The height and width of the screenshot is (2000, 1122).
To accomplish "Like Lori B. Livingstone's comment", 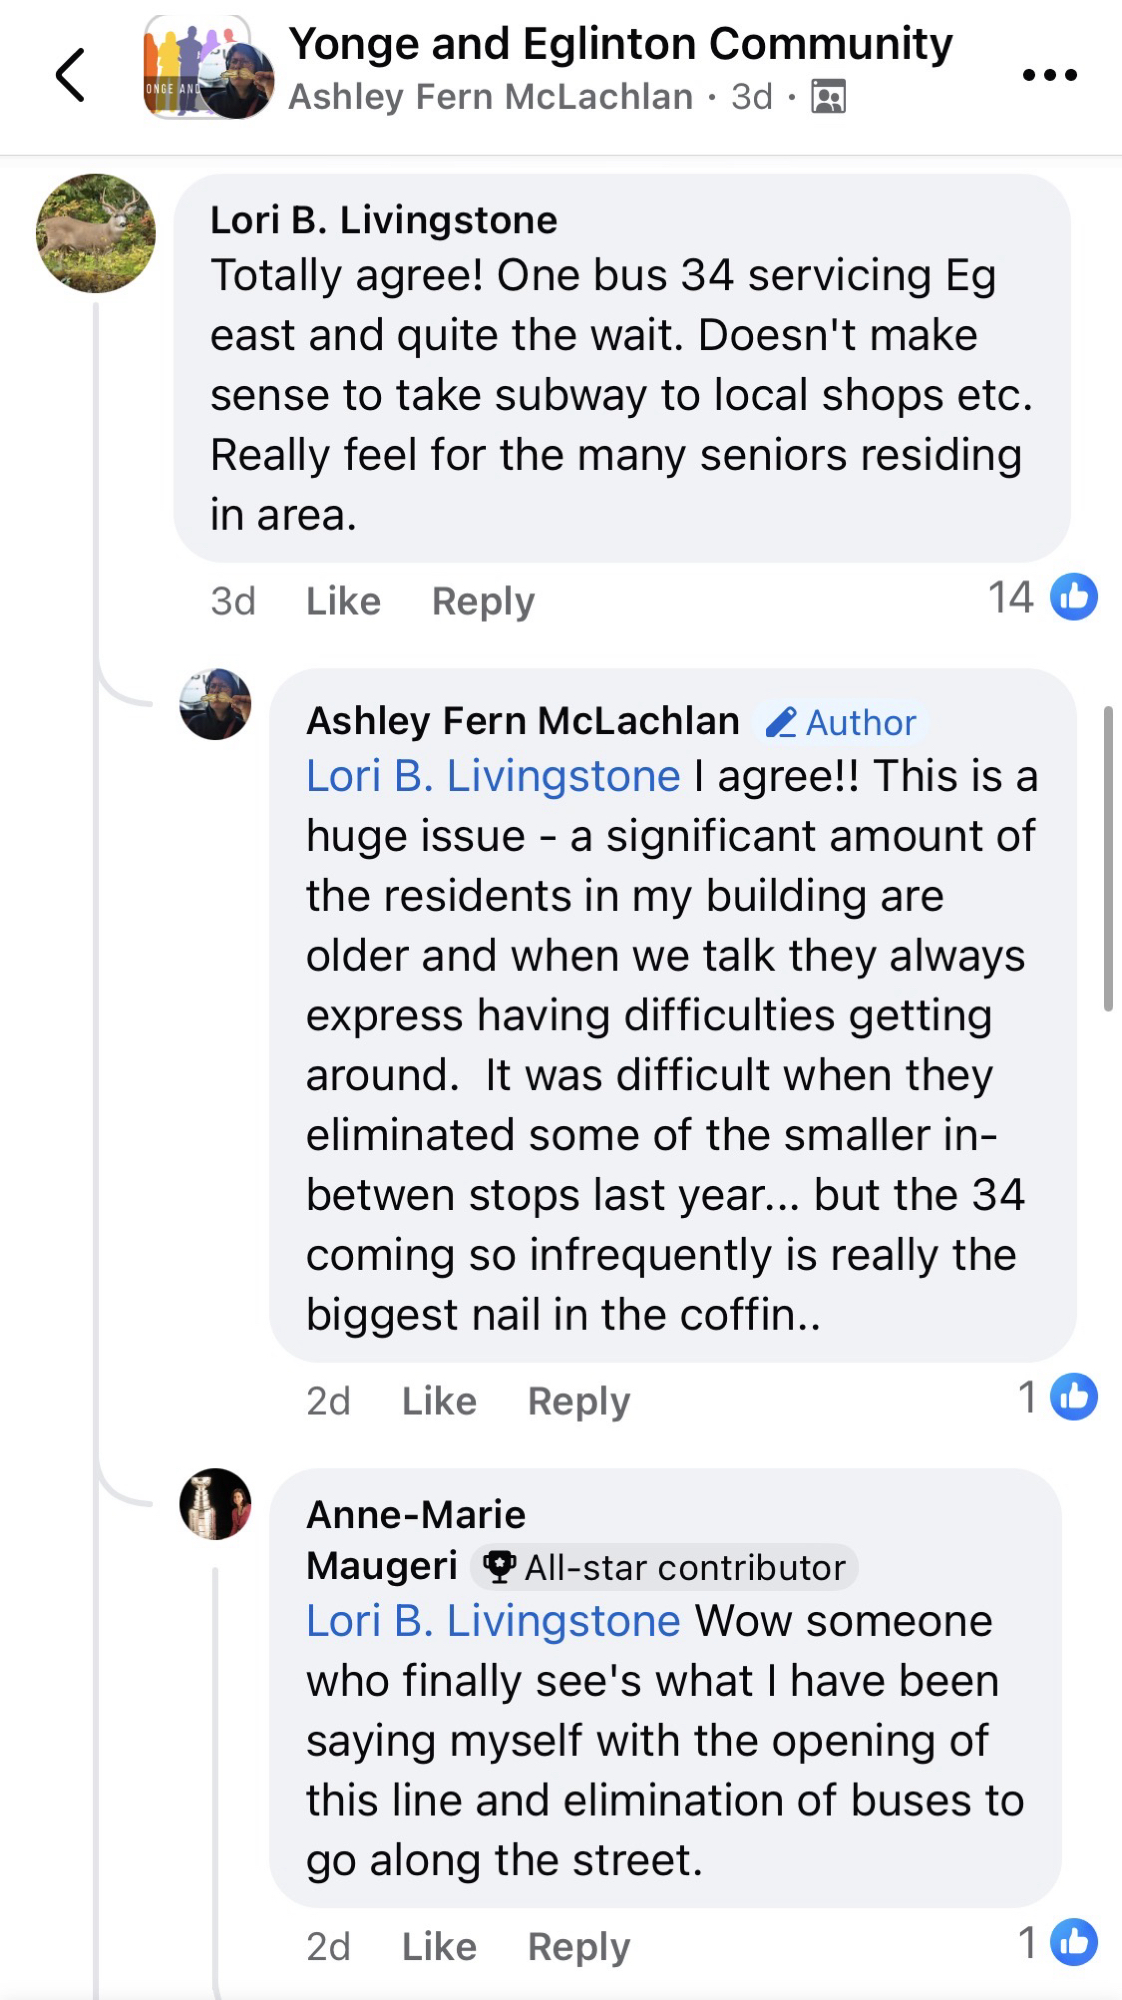I will tap(343, 601).
